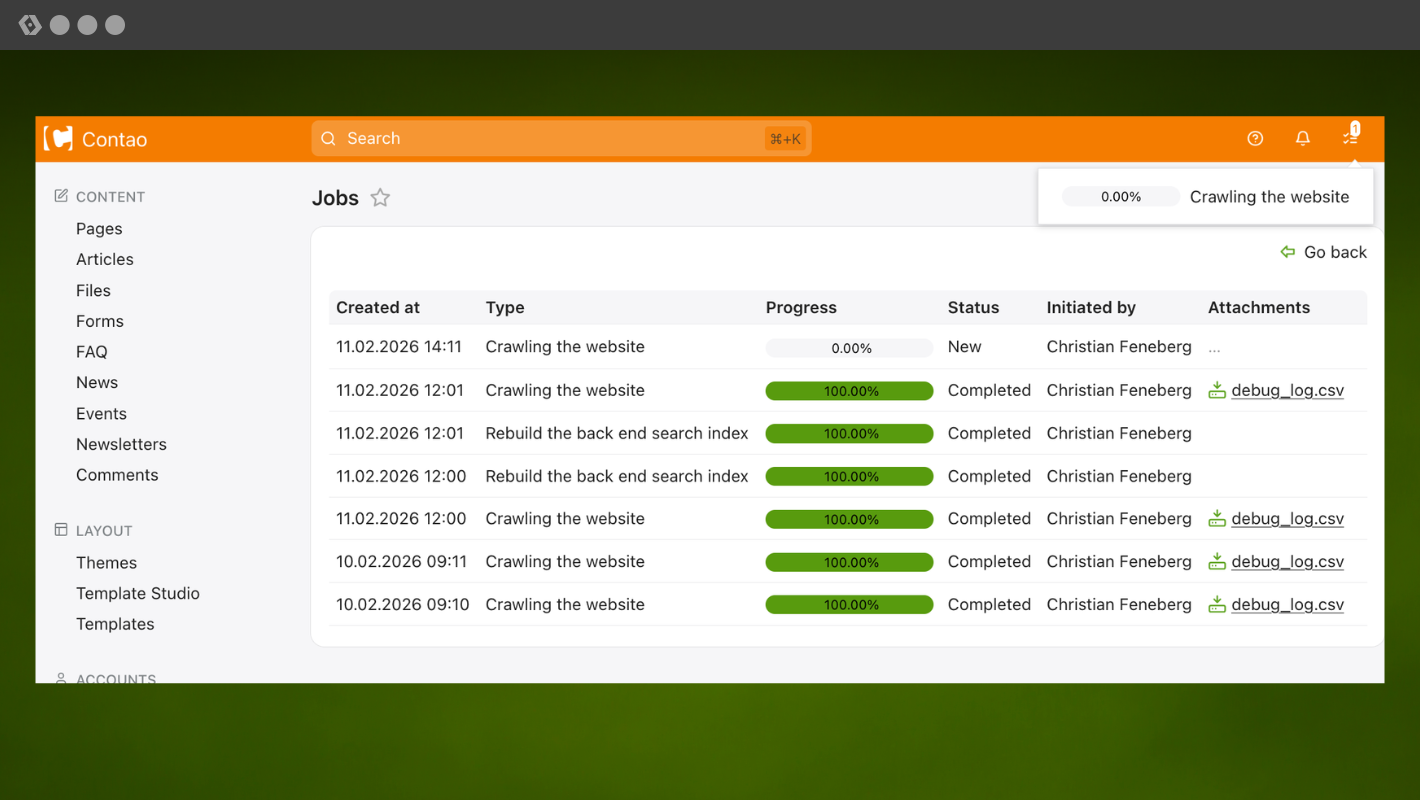
Task: Download debug_log.csv from 10.02.2026 09:11 job
Action: [x=1287, y=562]
